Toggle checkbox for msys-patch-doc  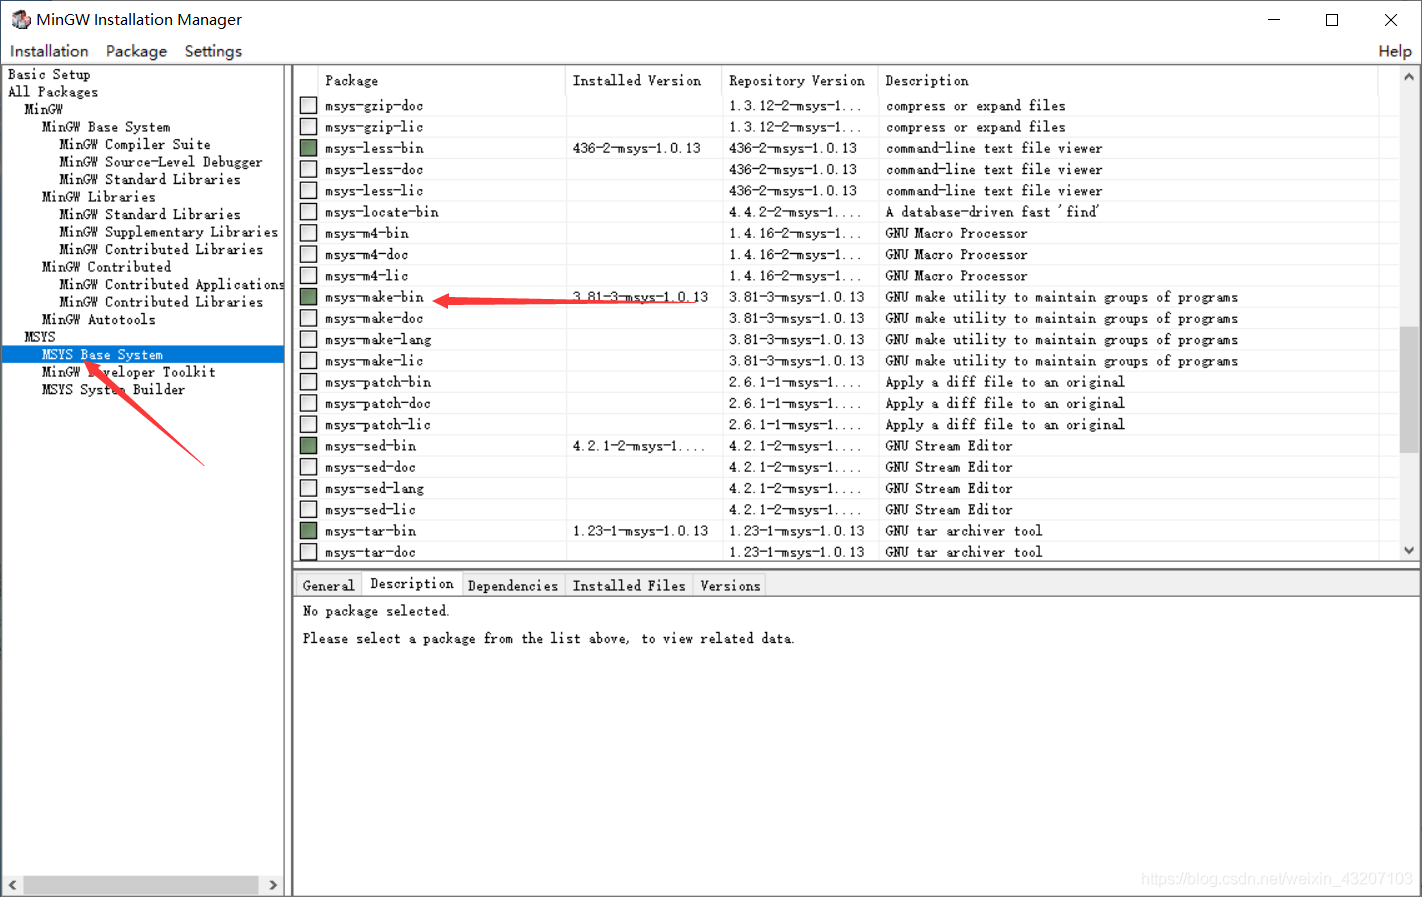point(308,403)
